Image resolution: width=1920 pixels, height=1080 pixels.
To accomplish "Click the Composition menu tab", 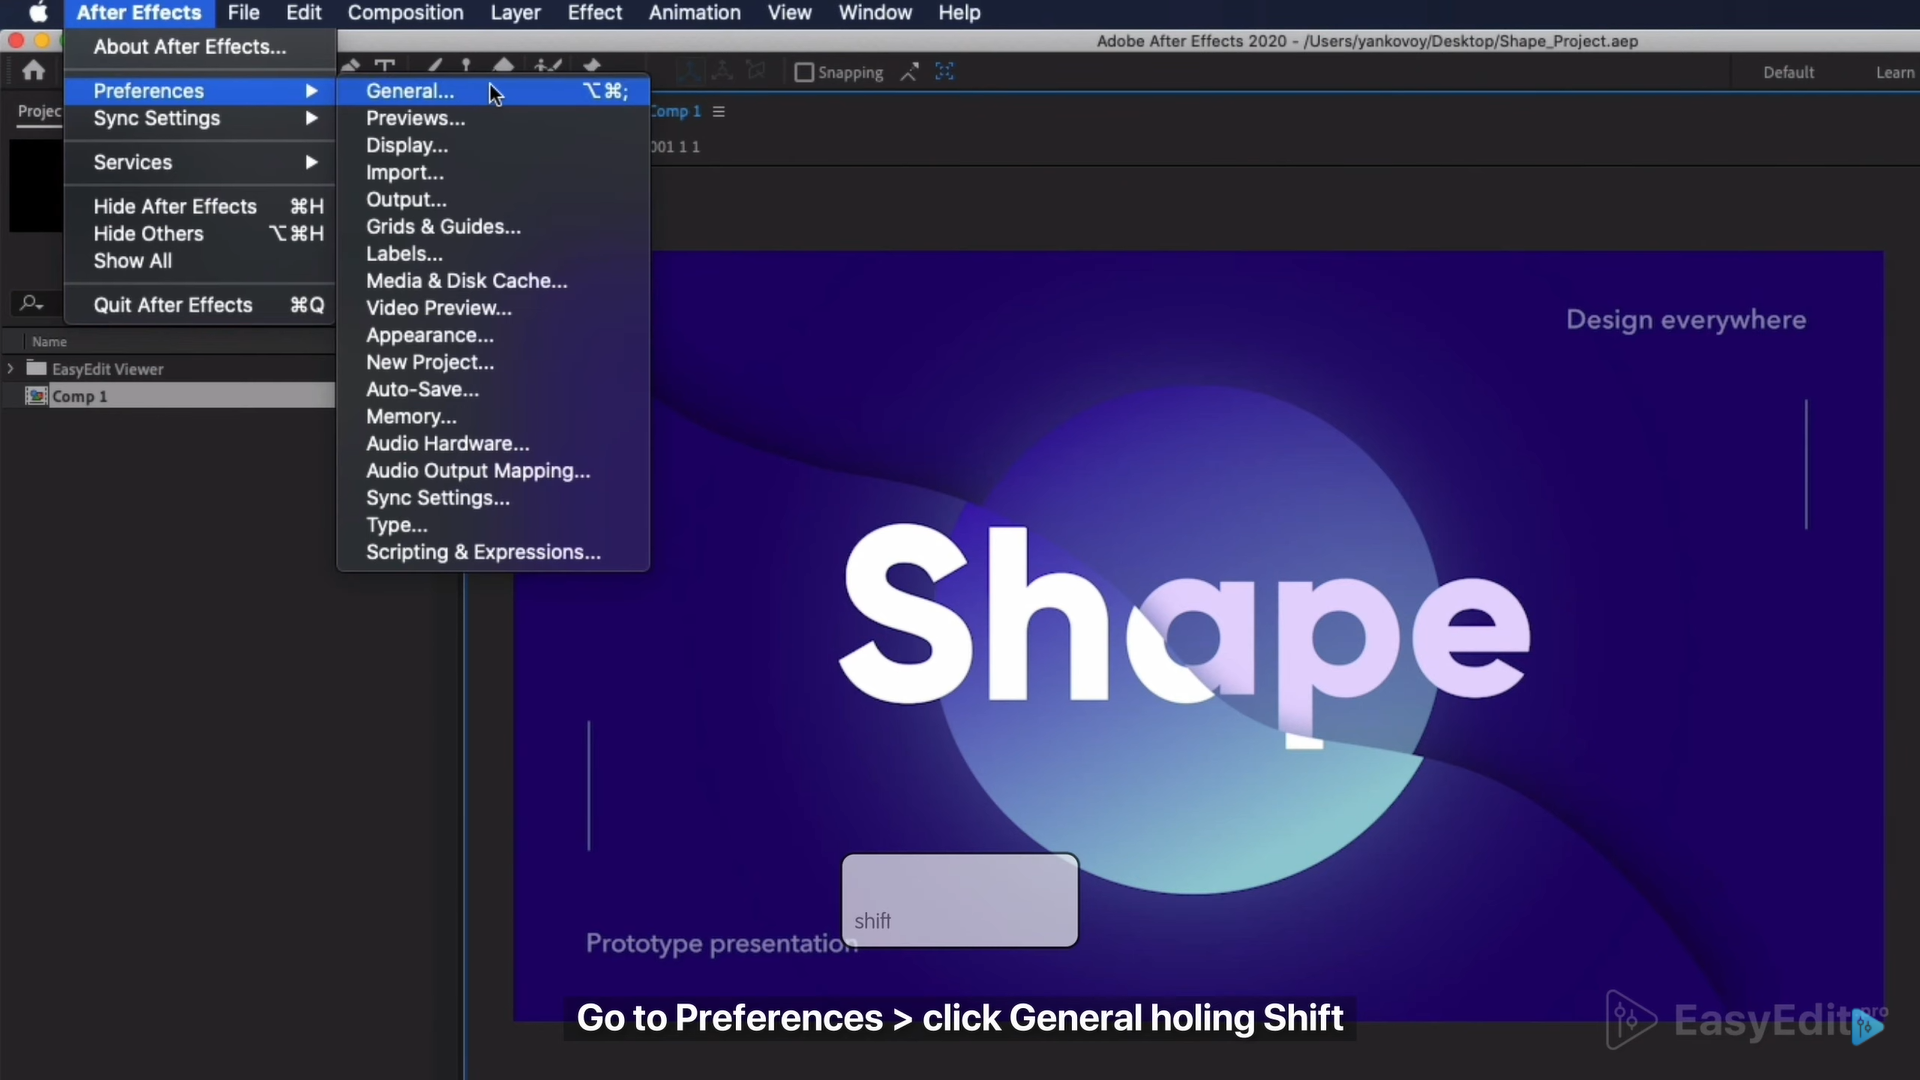I will pos(405,12).
